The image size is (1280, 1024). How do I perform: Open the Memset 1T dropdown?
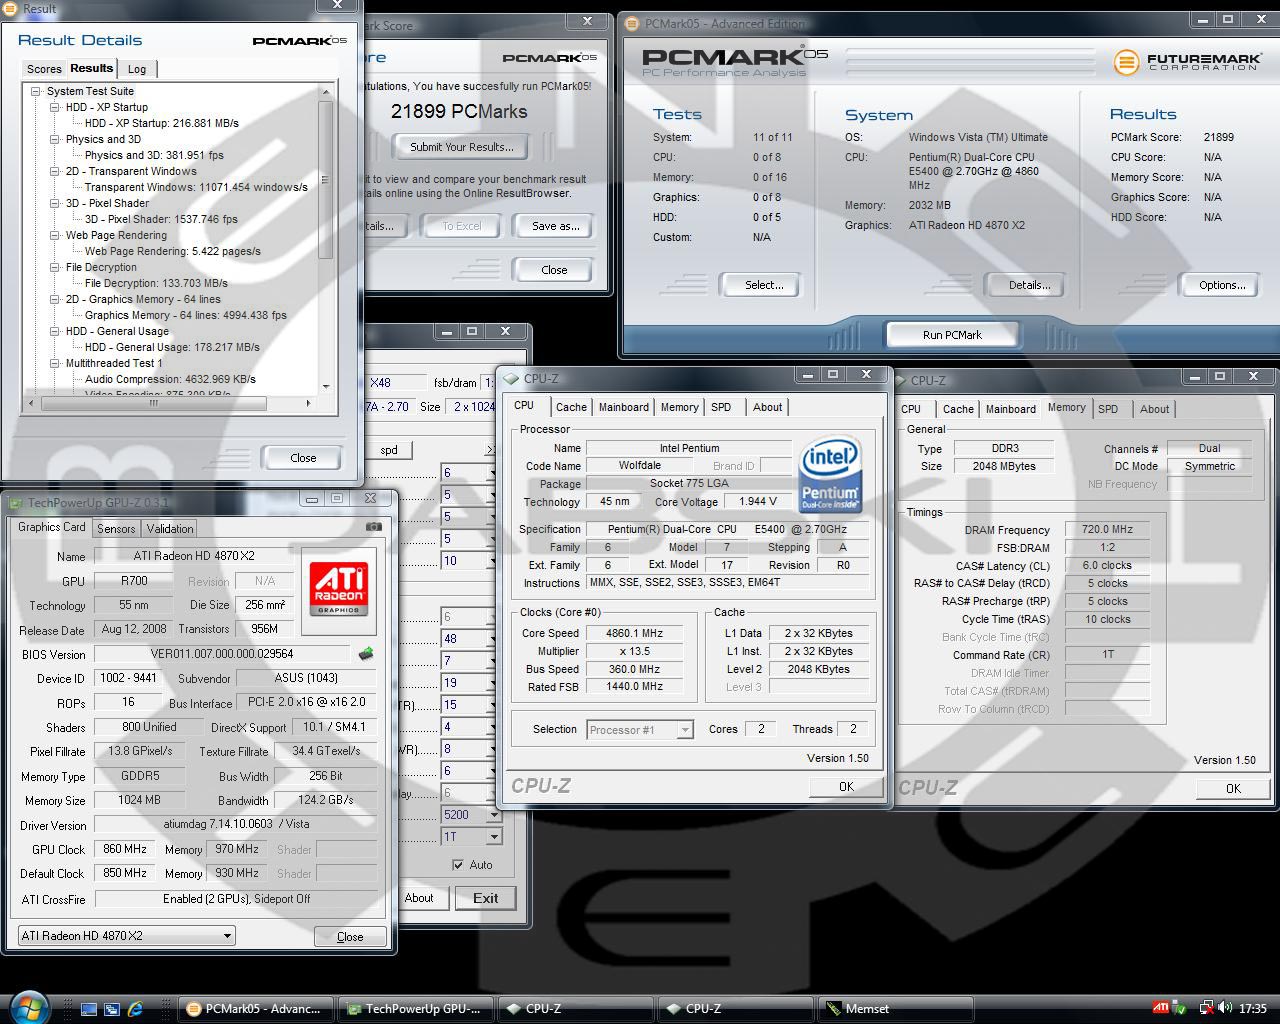click(x=493, y=837)
